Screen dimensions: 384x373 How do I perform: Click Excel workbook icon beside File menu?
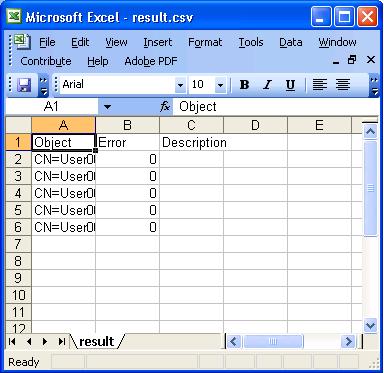22,42
